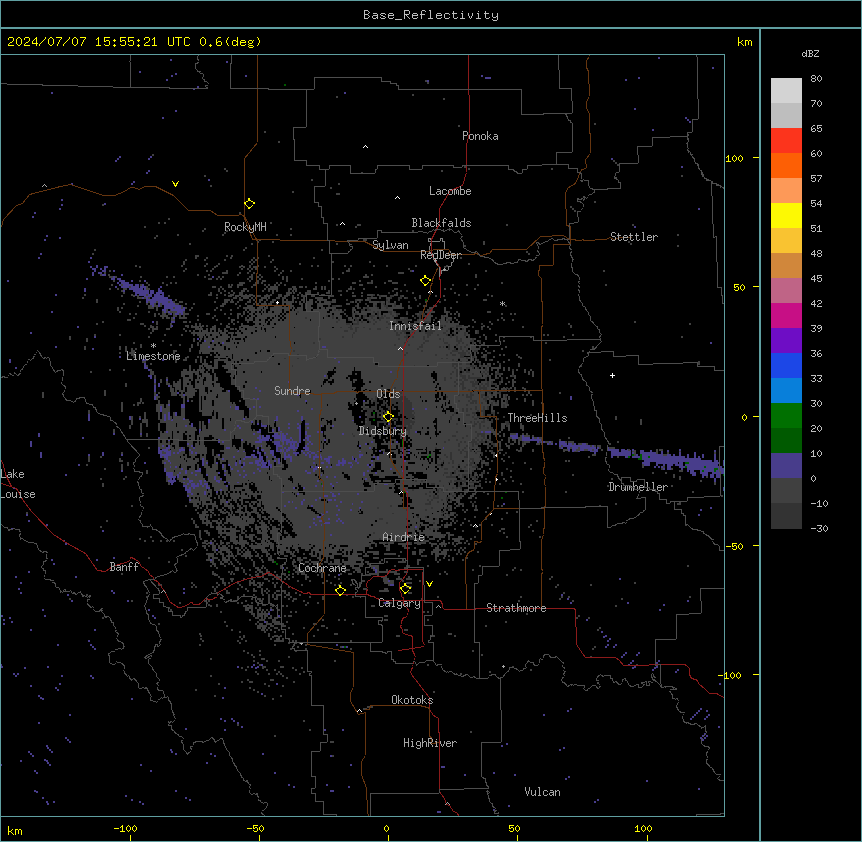Screen dimensions: 862x842
Task: Select the 36 dBZ blue color swatch
Action: 786,365
